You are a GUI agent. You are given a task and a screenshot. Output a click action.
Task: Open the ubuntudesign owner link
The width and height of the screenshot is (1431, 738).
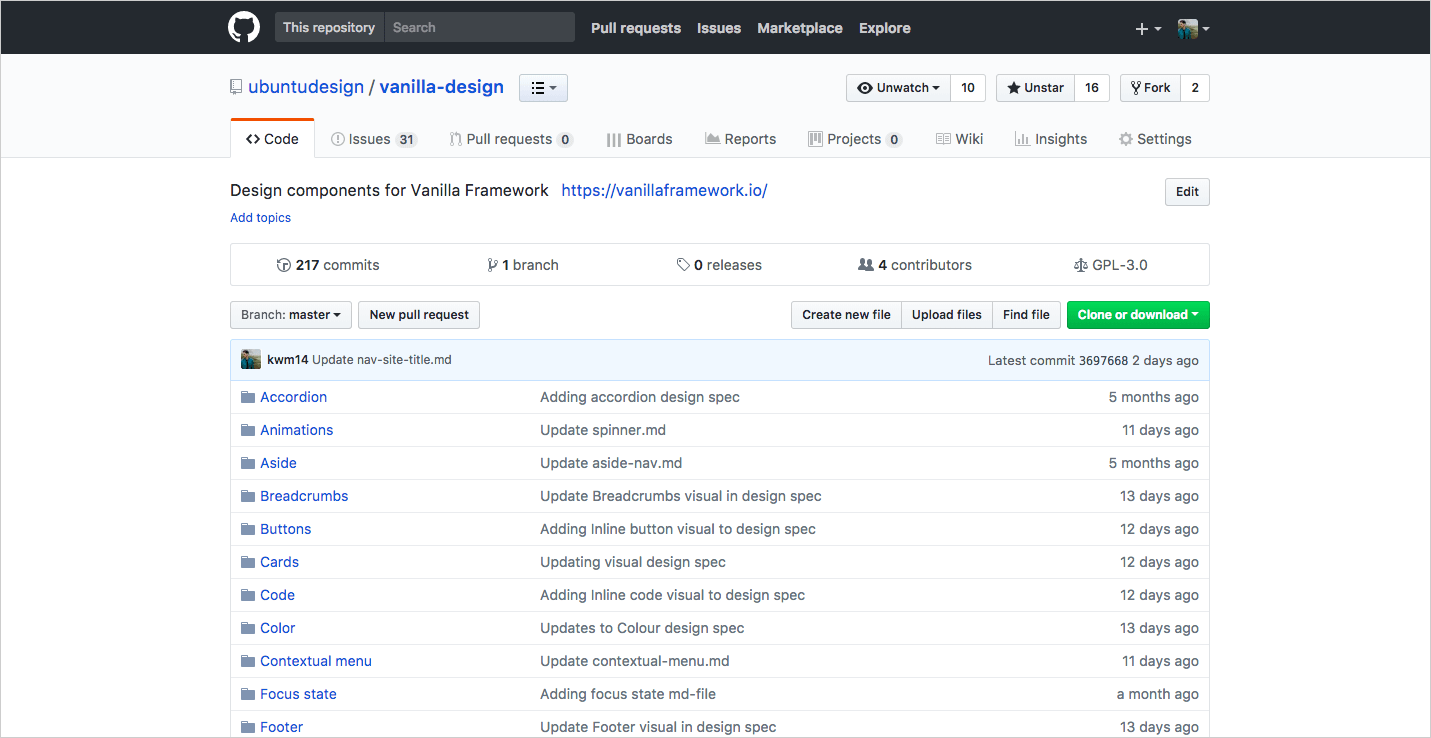pyautogui.click(x=306, y=87)
